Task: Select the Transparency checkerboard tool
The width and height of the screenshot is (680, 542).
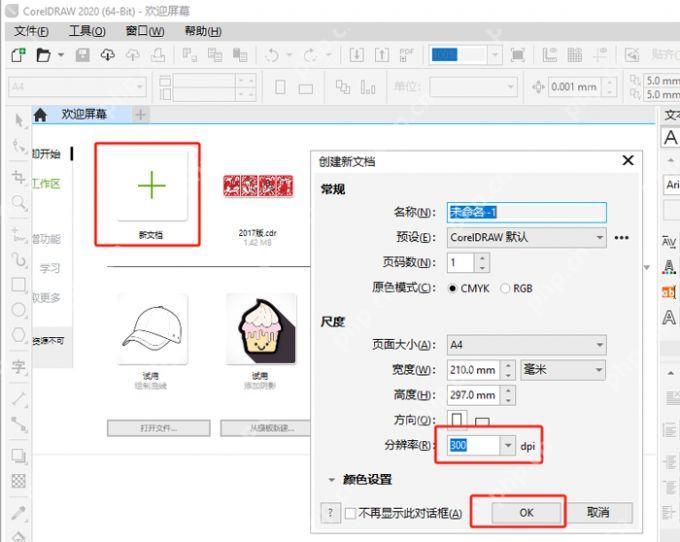Action: coord(19,481)
